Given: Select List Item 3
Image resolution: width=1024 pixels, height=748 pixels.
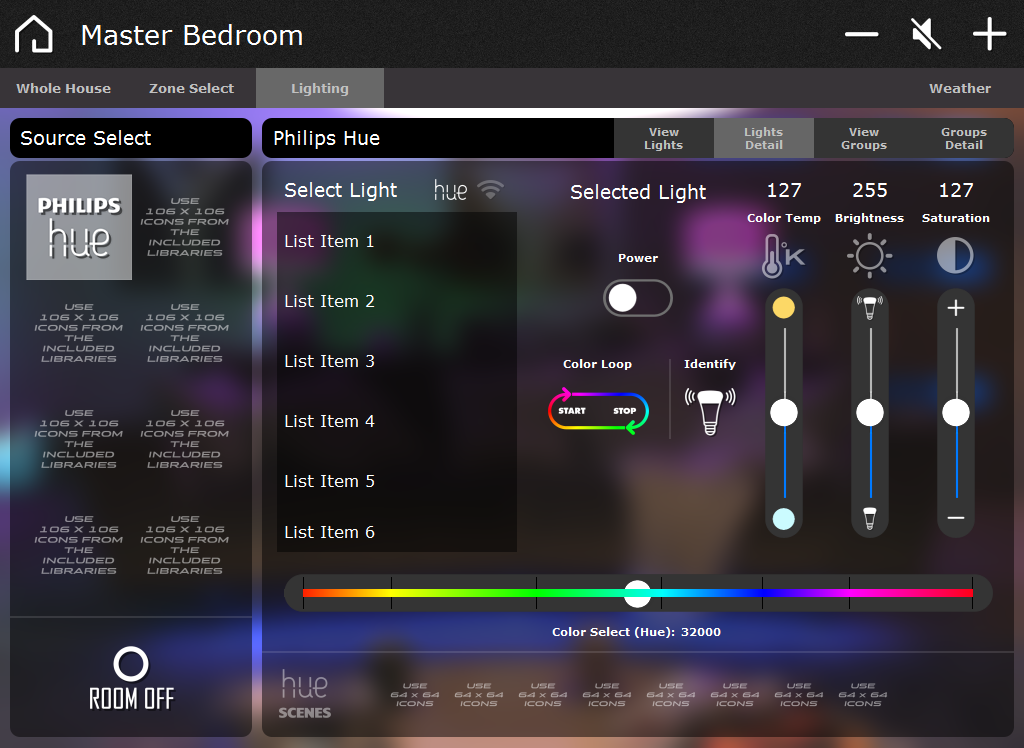Looking at the screenshot, I should tap(396, 361).
